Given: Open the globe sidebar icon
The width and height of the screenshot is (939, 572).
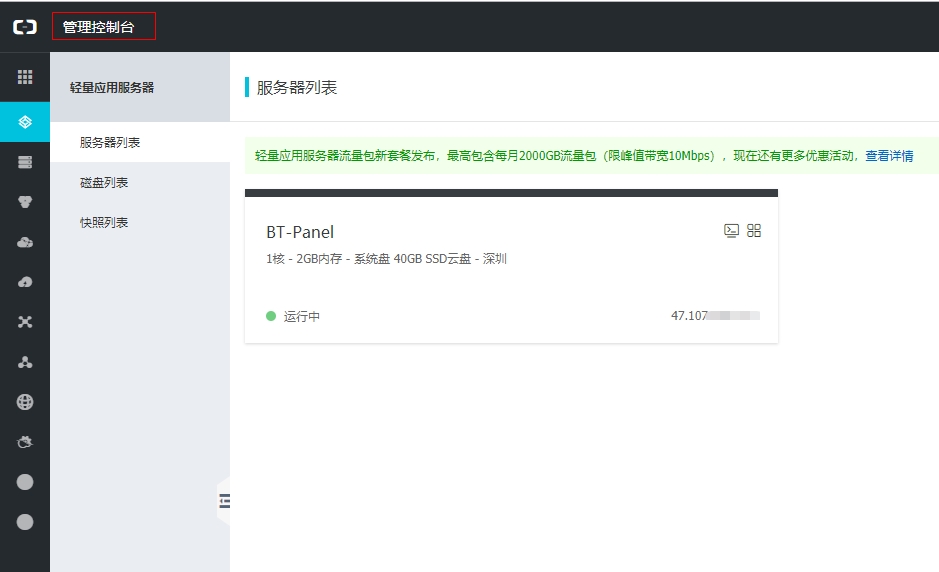Looking at the screenshot, I should click(x=25, y=402).
